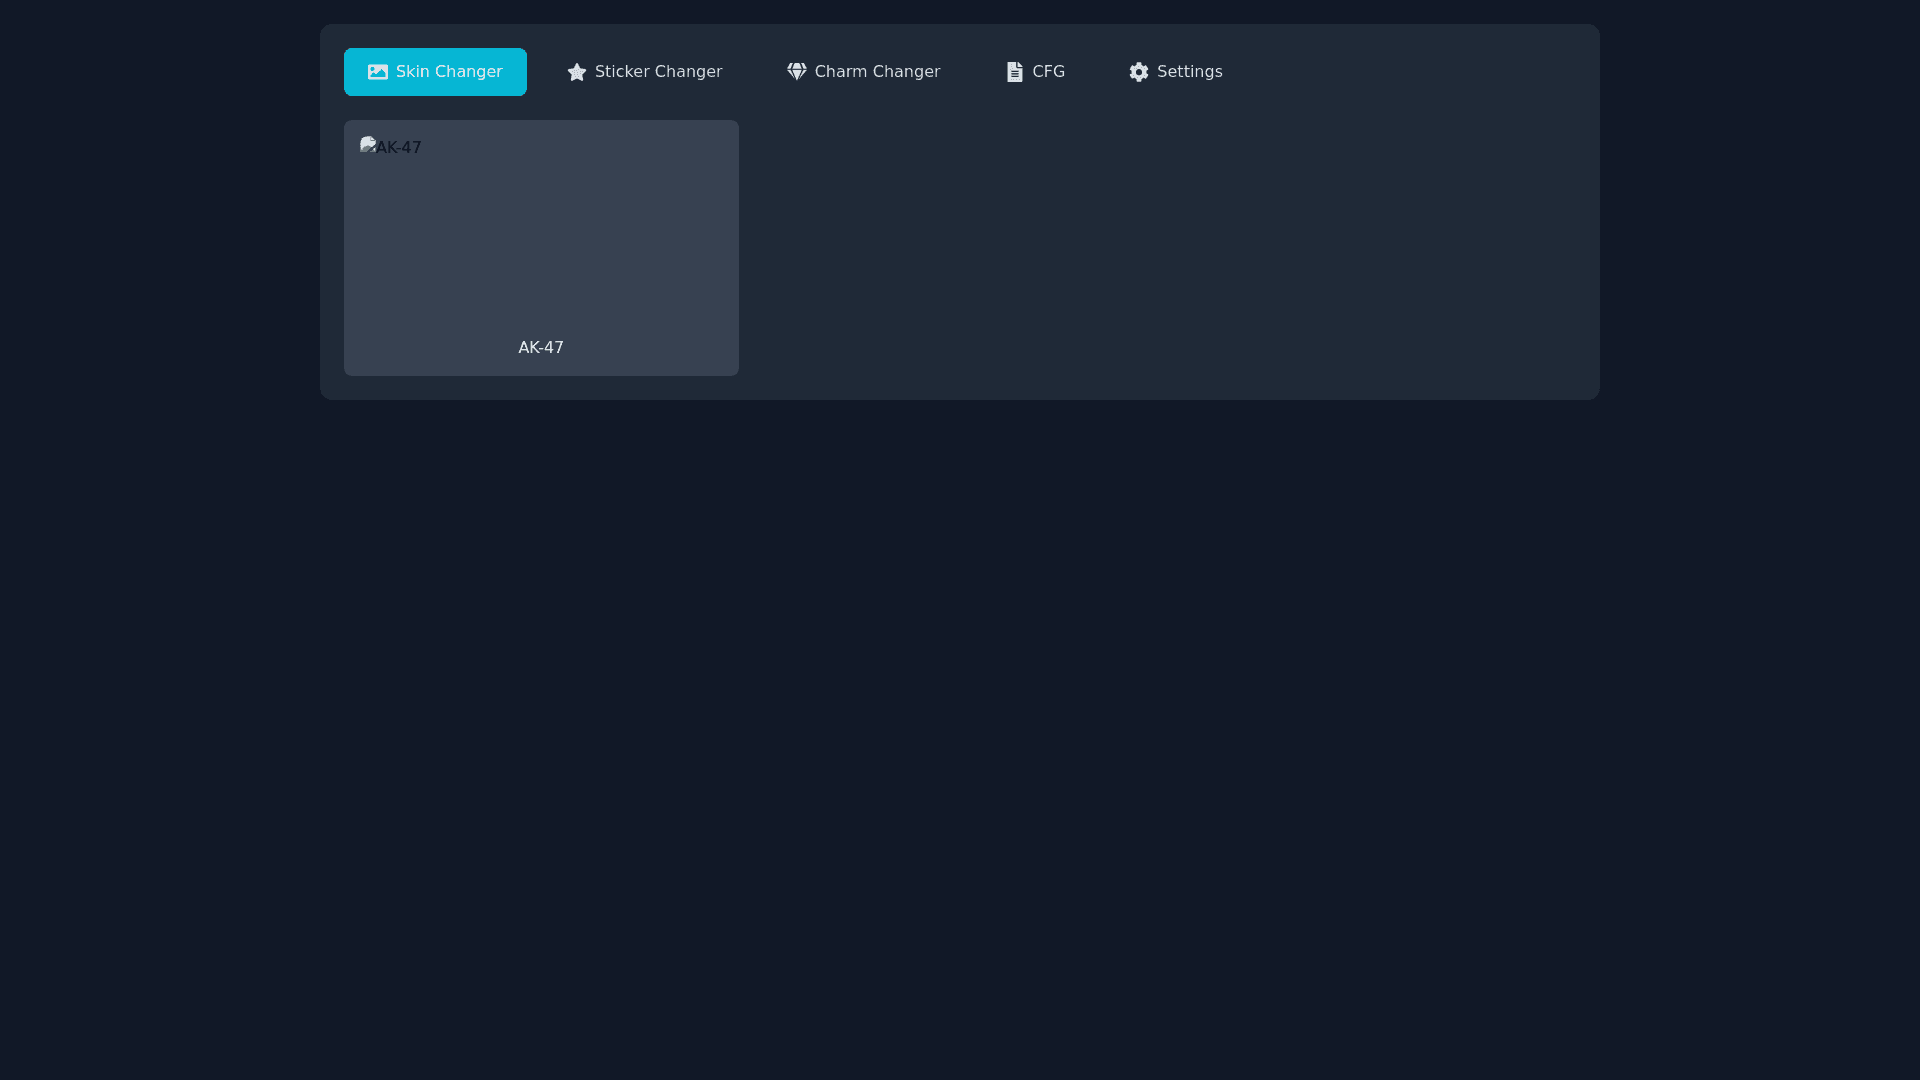The height and width of the screenshot is (1080, 1920).
Task: Click the document icon beside CFG
Action: click(x=1014, y=72)
